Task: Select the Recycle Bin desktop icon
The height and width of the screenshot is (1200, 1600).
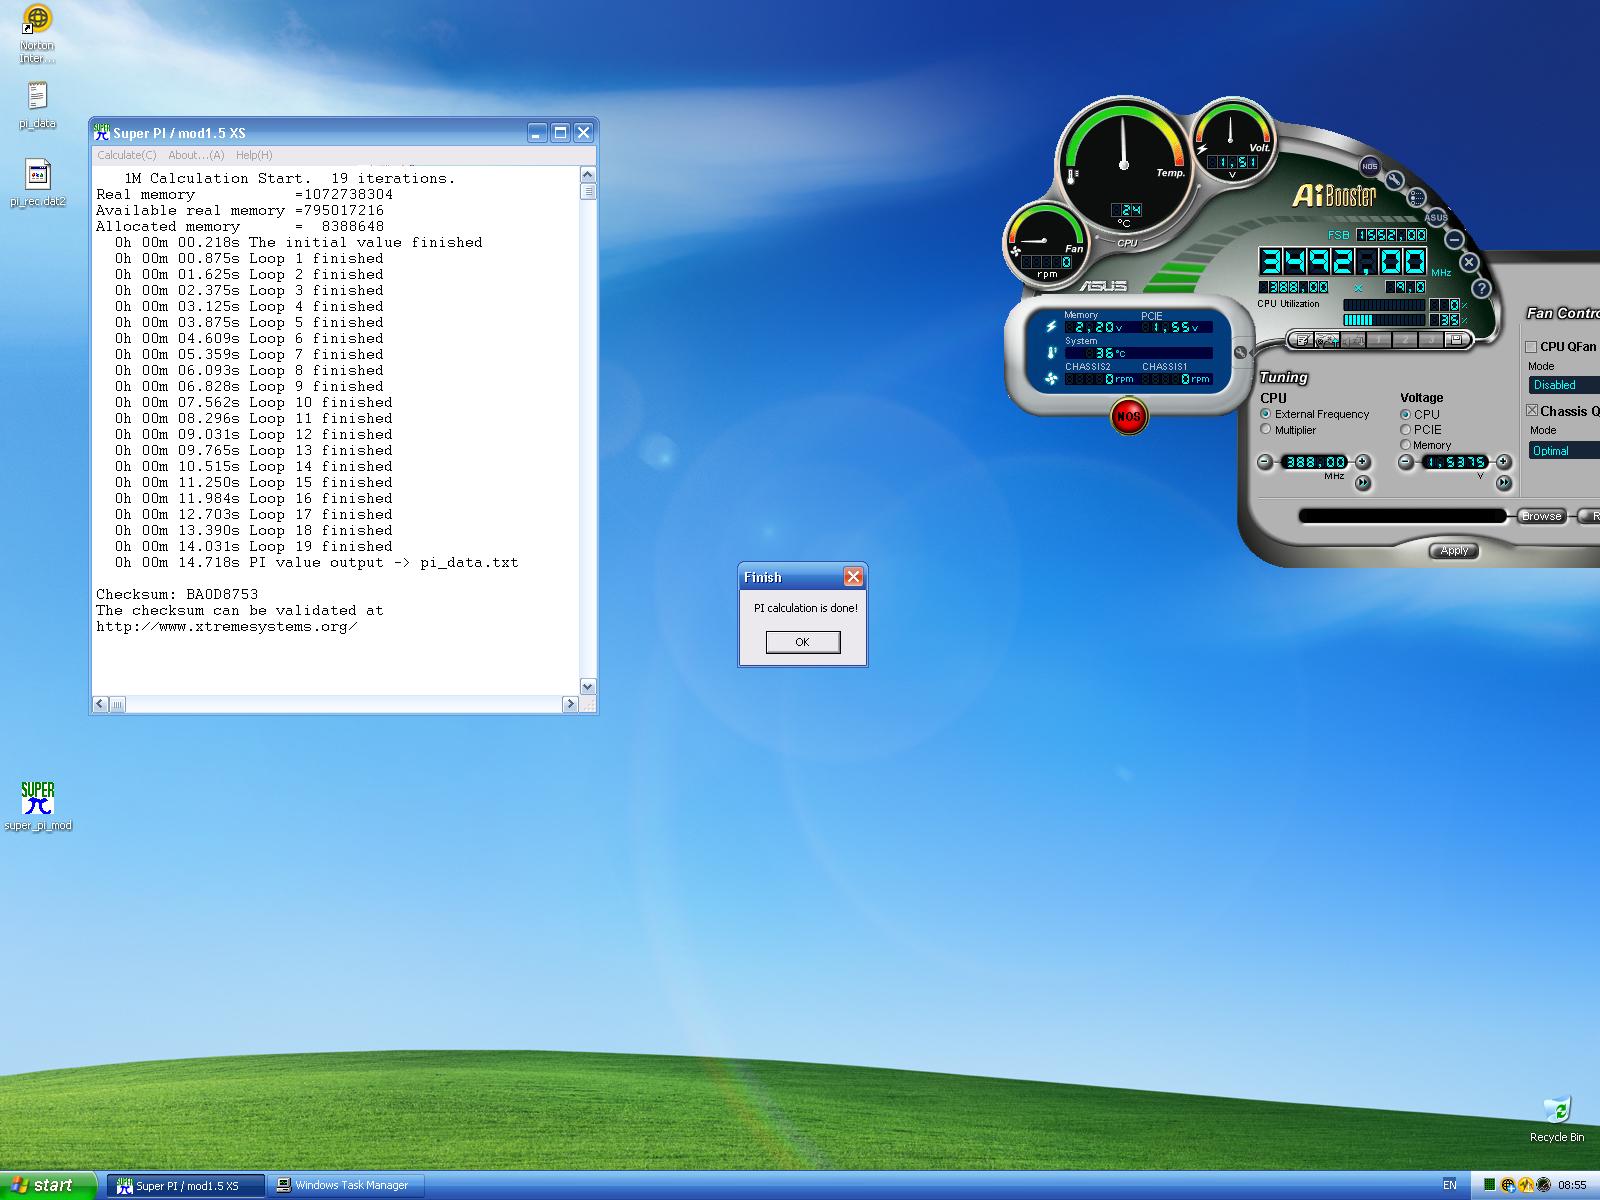Action: point(1557,1119)
